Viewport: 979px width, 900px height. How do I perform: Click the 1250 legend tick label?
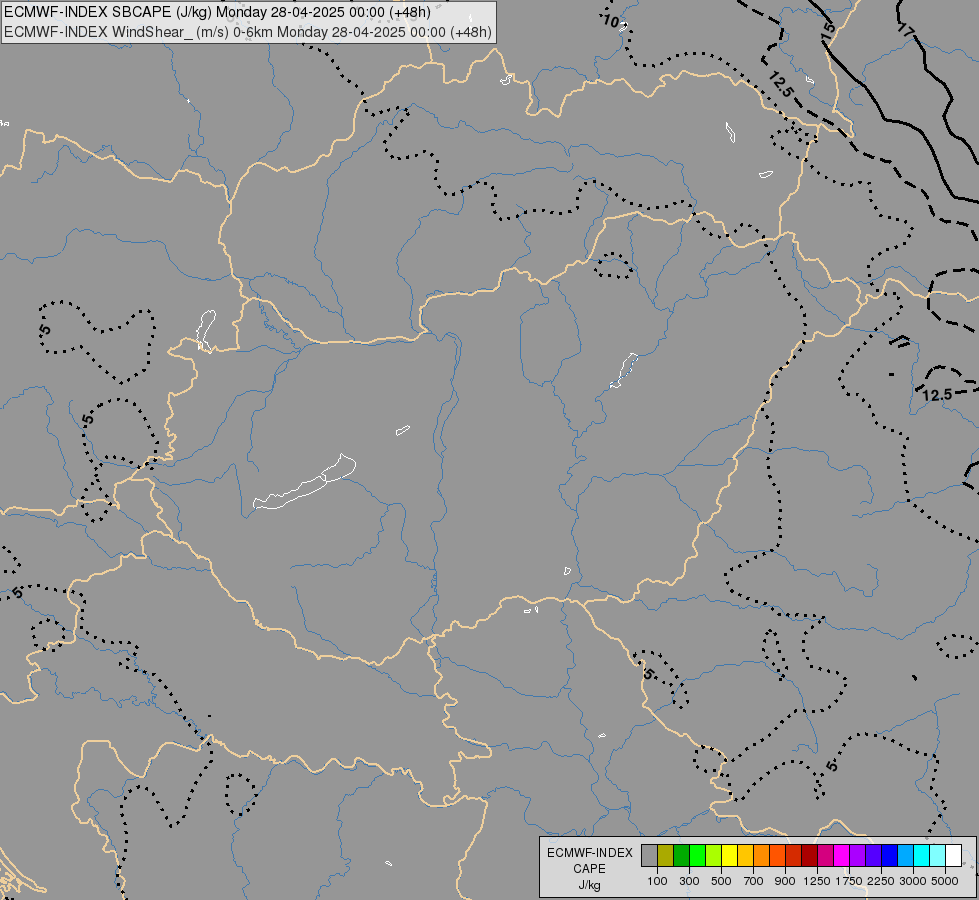click(x=817, y=881)
